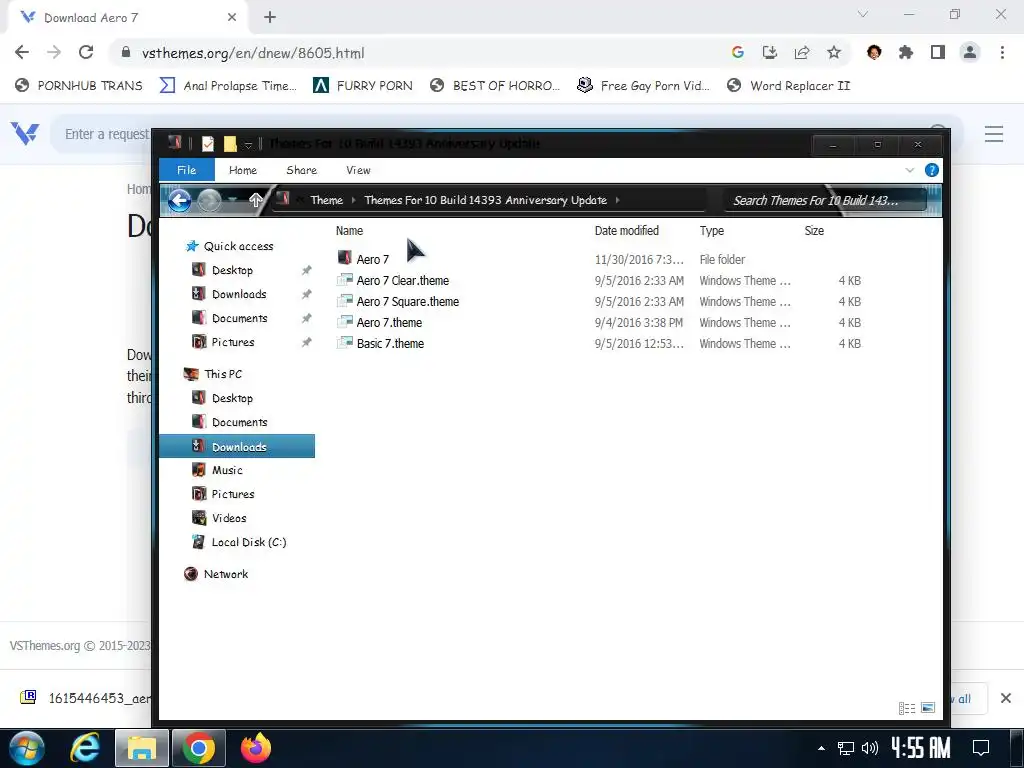Open Firefox from taskbar
This screenshot has width=1024, height=768.
255,748
